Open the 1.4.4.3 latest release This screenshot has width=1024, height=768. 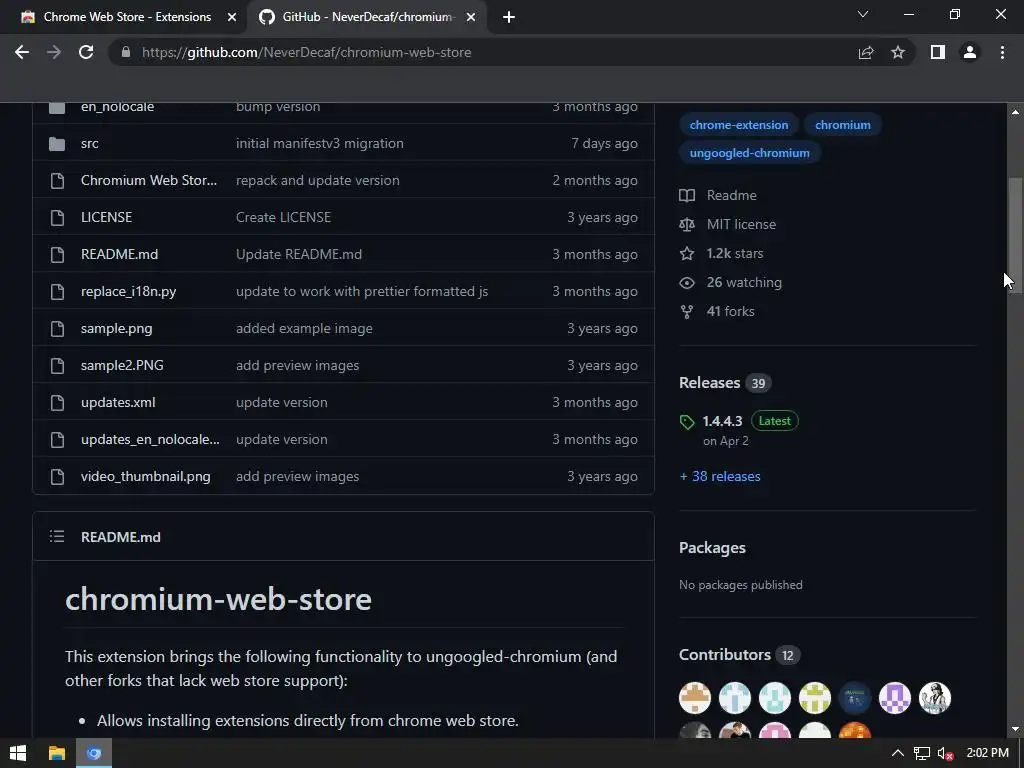722,421
